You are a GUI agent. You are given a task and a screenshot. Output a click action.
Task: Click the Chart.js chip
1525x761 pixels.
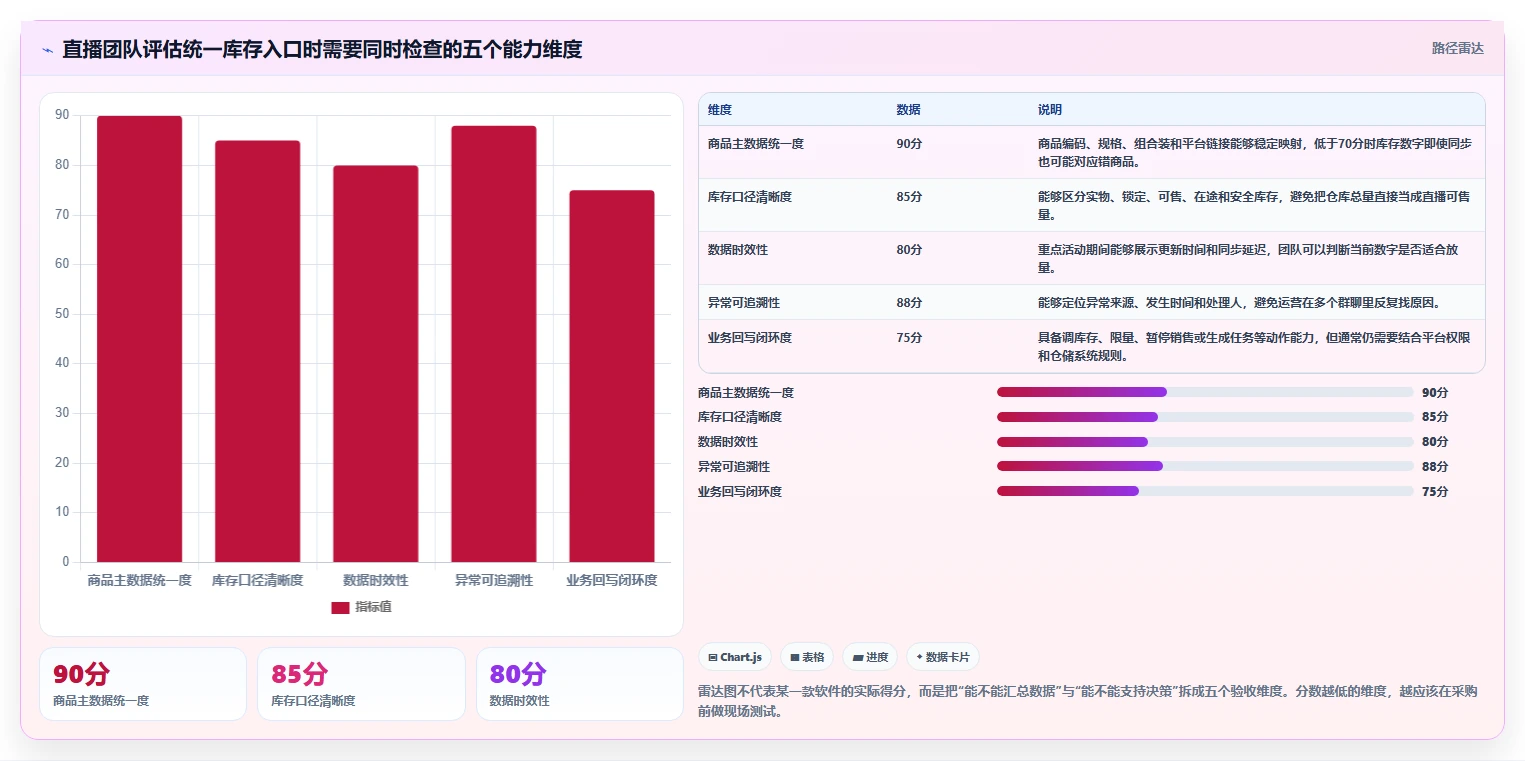(x=735, y=657)
